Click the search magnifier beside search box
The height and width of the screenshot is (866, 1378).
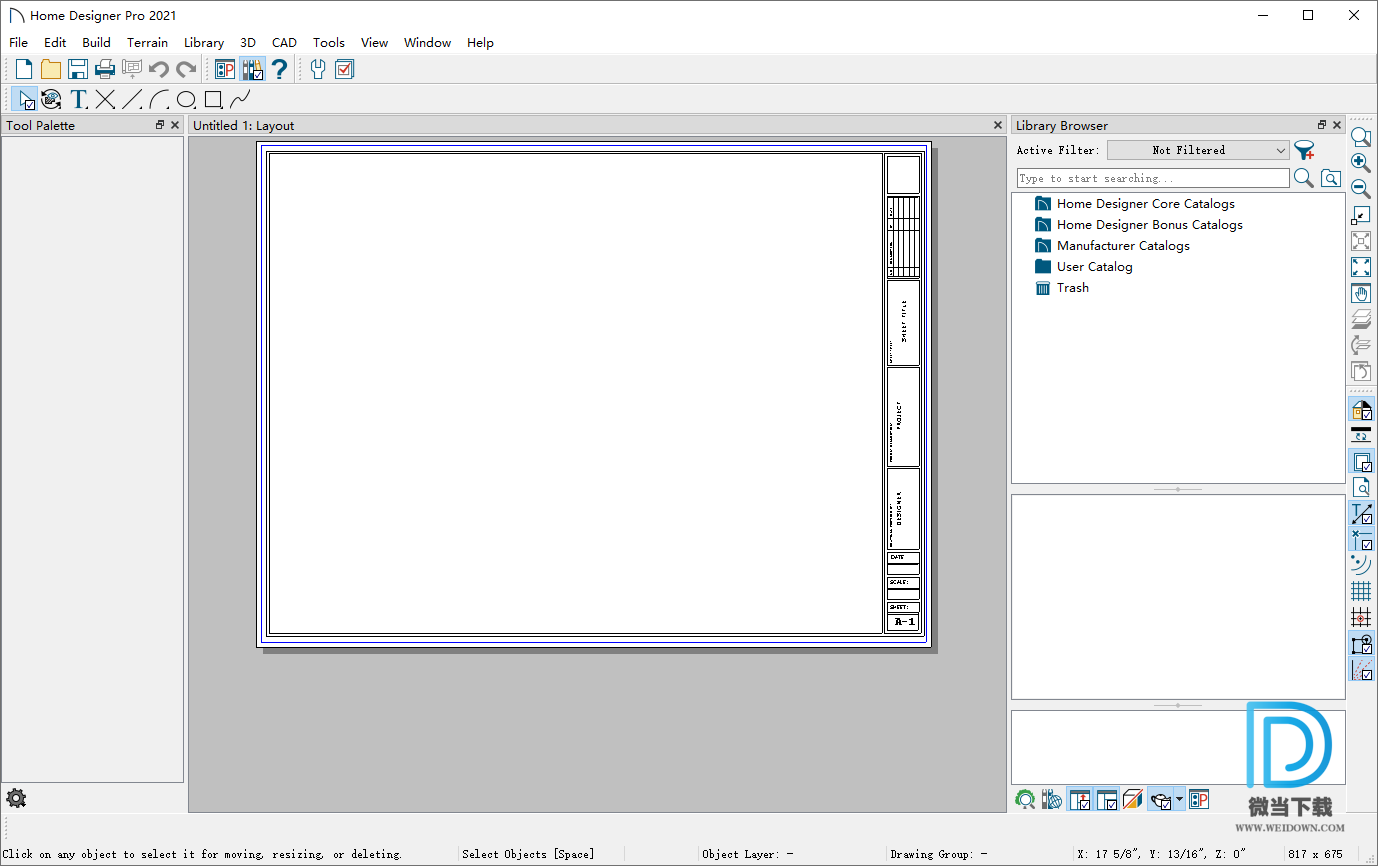(x=1304, y=178)
